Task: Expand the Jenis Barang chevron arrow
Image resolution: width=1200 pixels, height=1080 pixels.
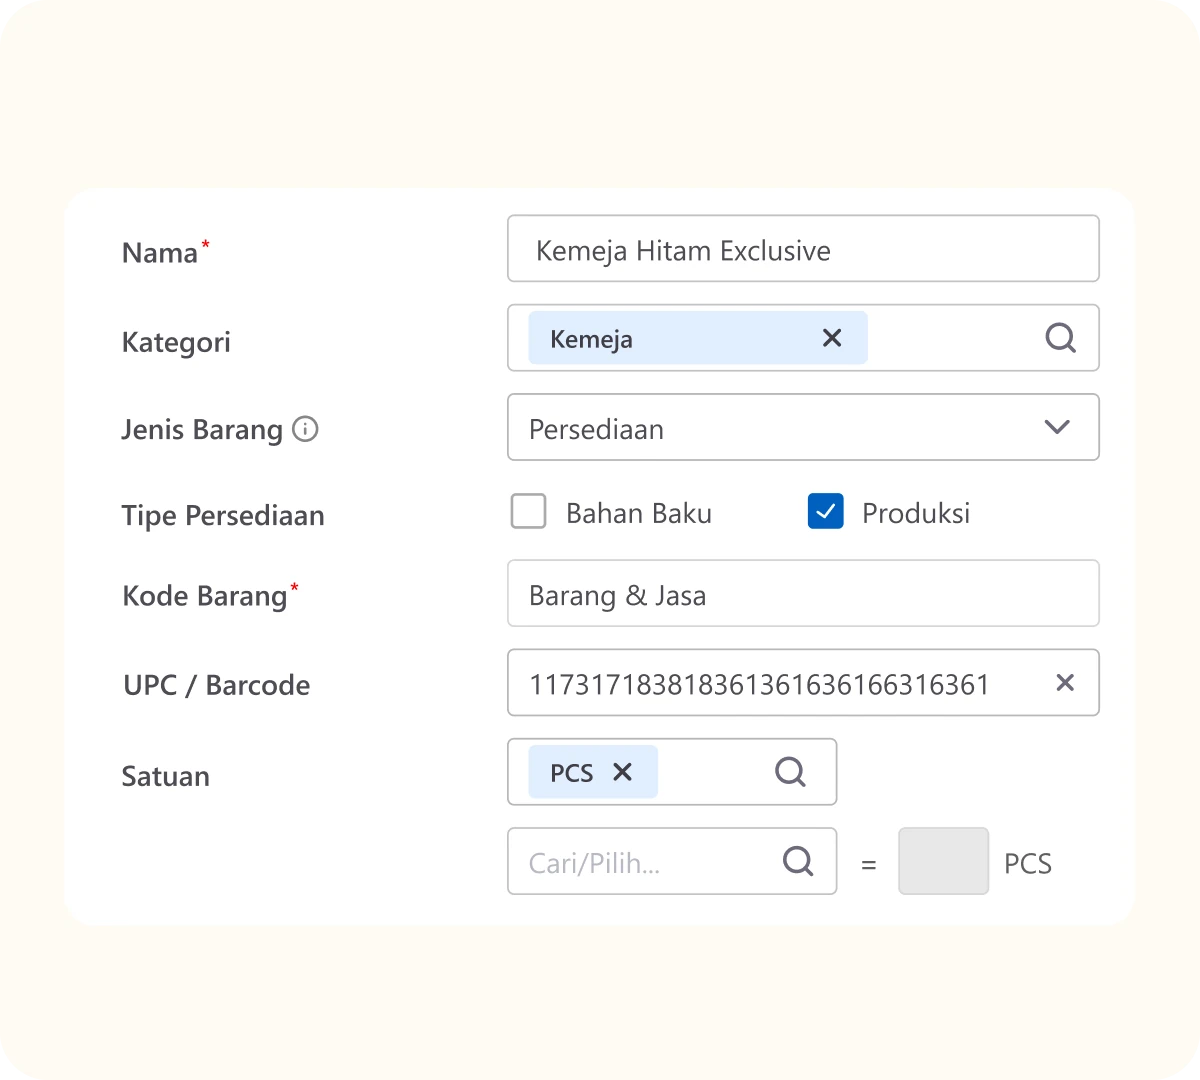Action: [x=1057, y=428]
